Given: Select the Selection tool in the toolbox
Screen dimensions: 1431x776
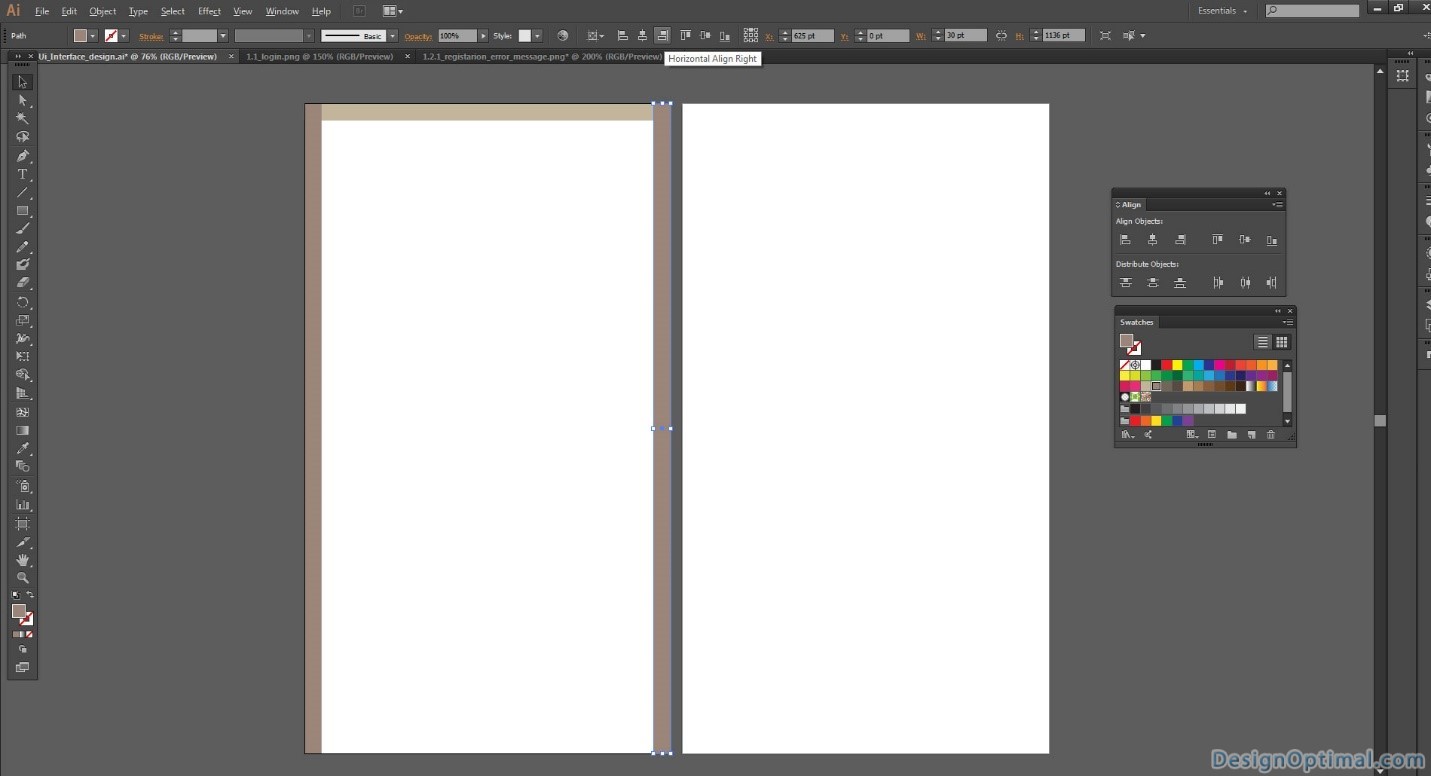Looking at the screenshot, I should [22, 82].
